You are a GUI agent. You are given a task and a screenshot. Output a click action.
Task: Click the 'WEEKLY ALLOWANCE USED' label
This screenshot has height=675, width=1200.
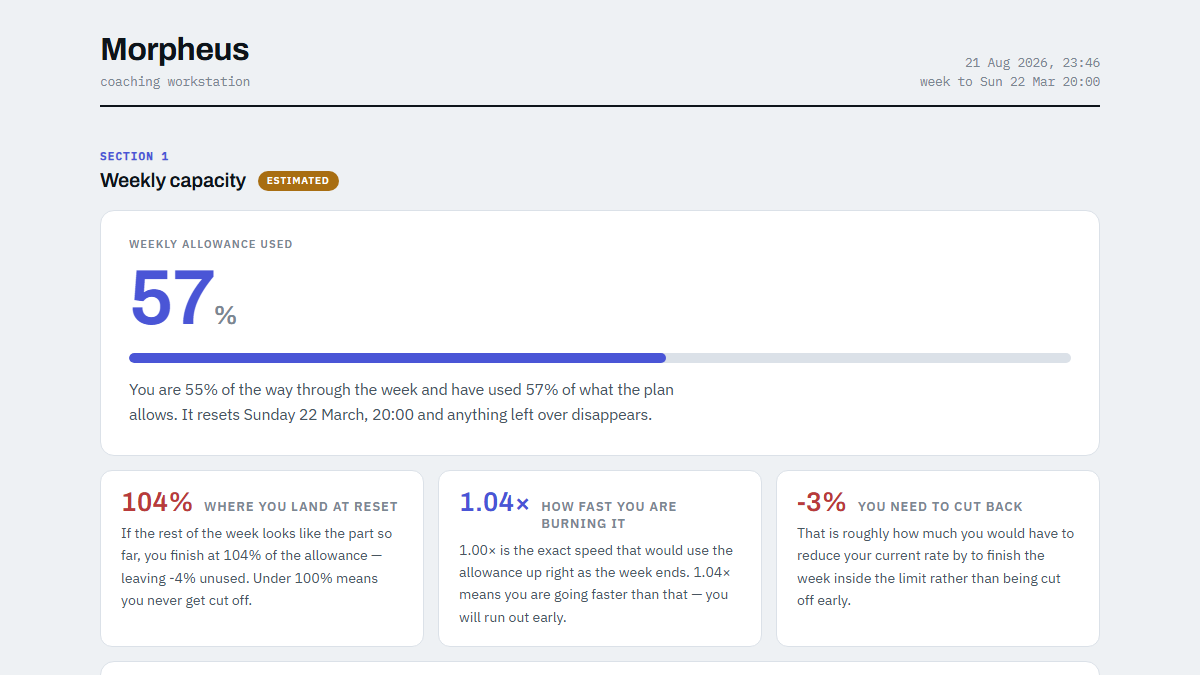[211, 244]
